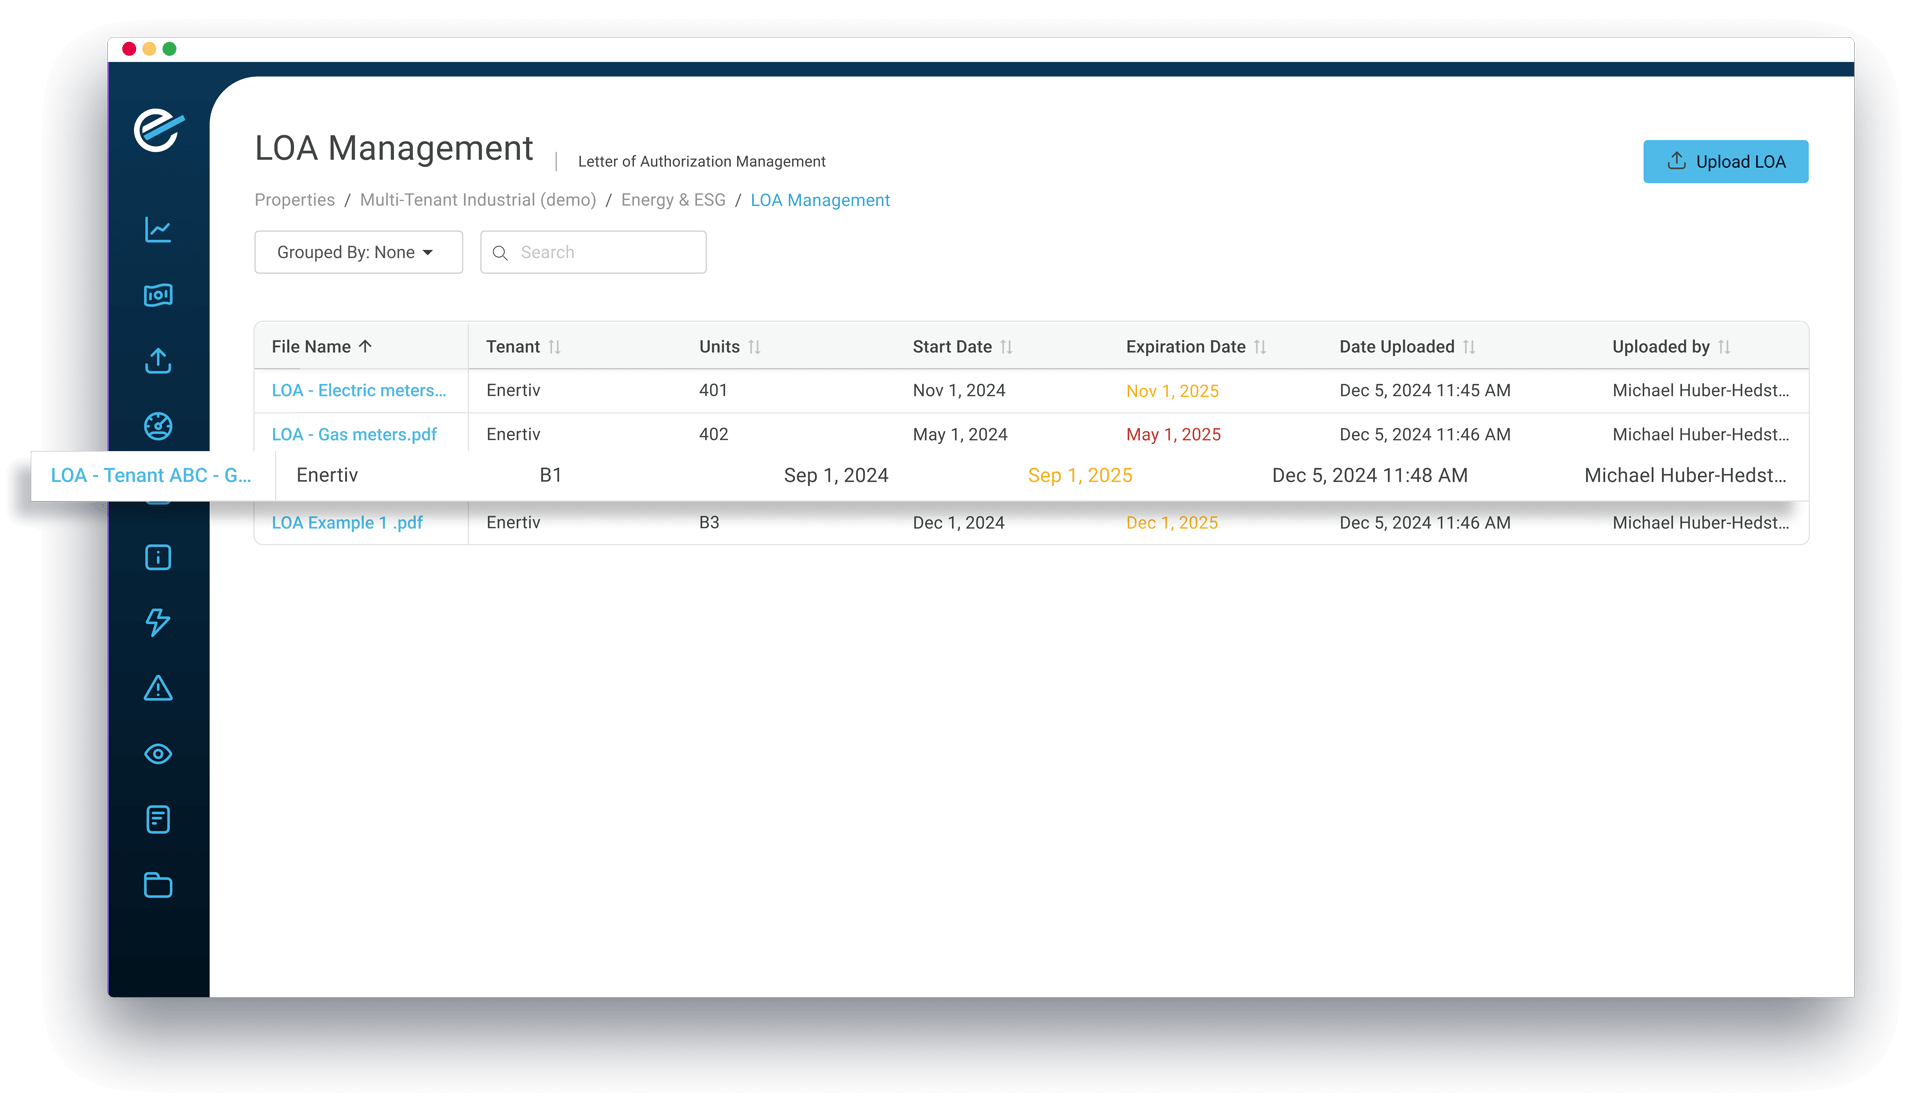Viewport: 1920px width, 1111px height.
Task: Click File Name column header
Action: click(311, 346)
